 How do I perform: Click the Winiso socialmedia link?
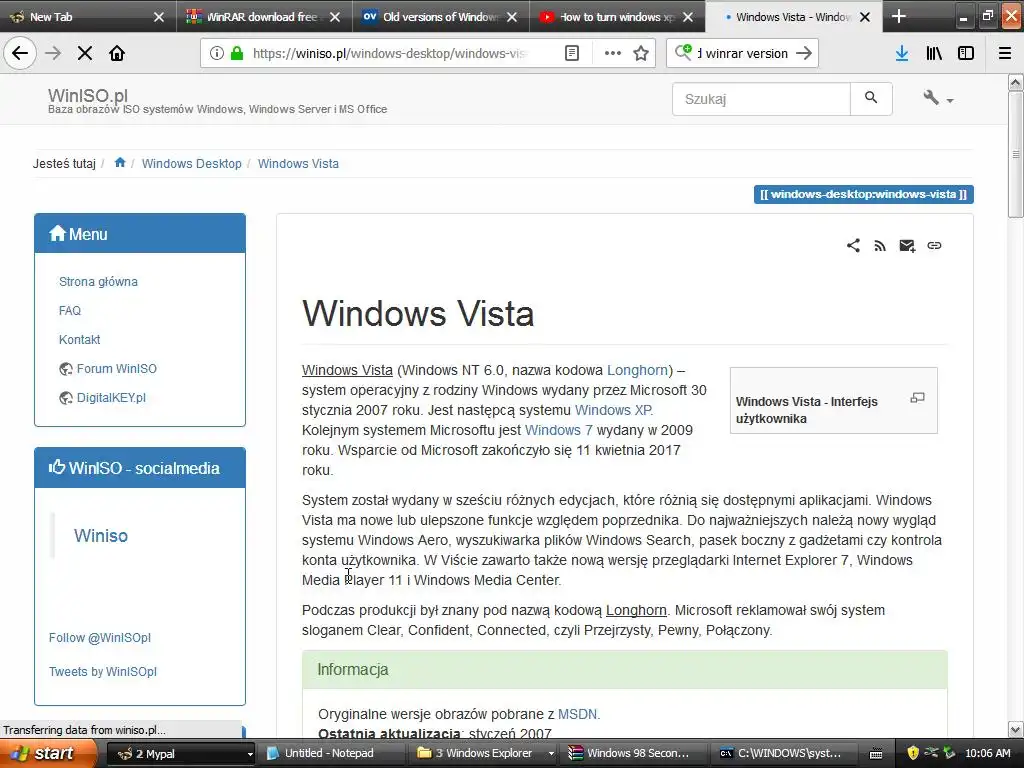[x=101, y=536]
